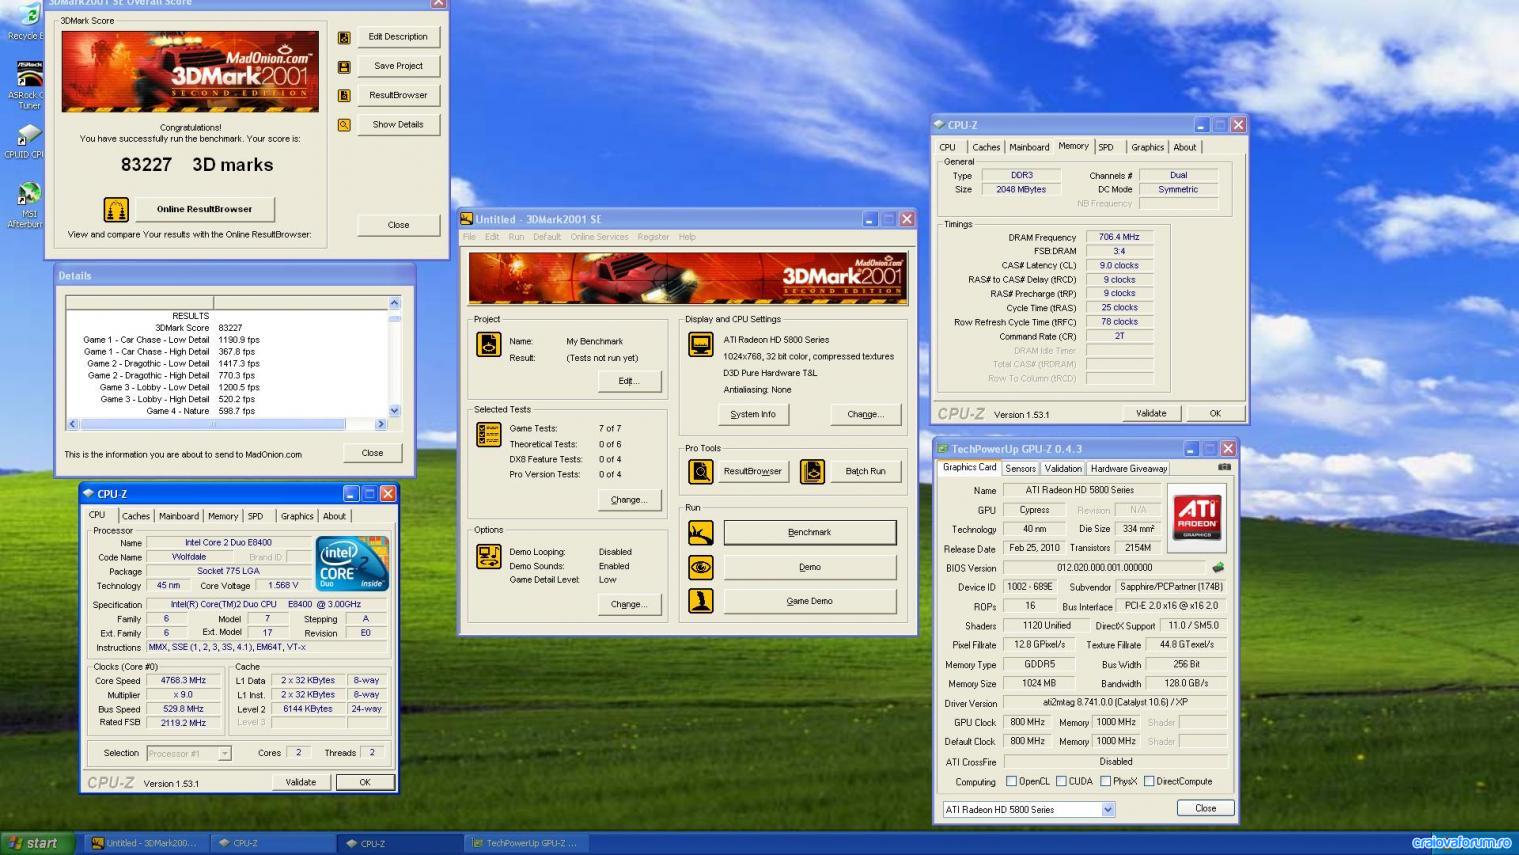Open the Hardware Giveaway tab in GPU-Z
The image size is (1519, 855).
tap(1129, 468)
